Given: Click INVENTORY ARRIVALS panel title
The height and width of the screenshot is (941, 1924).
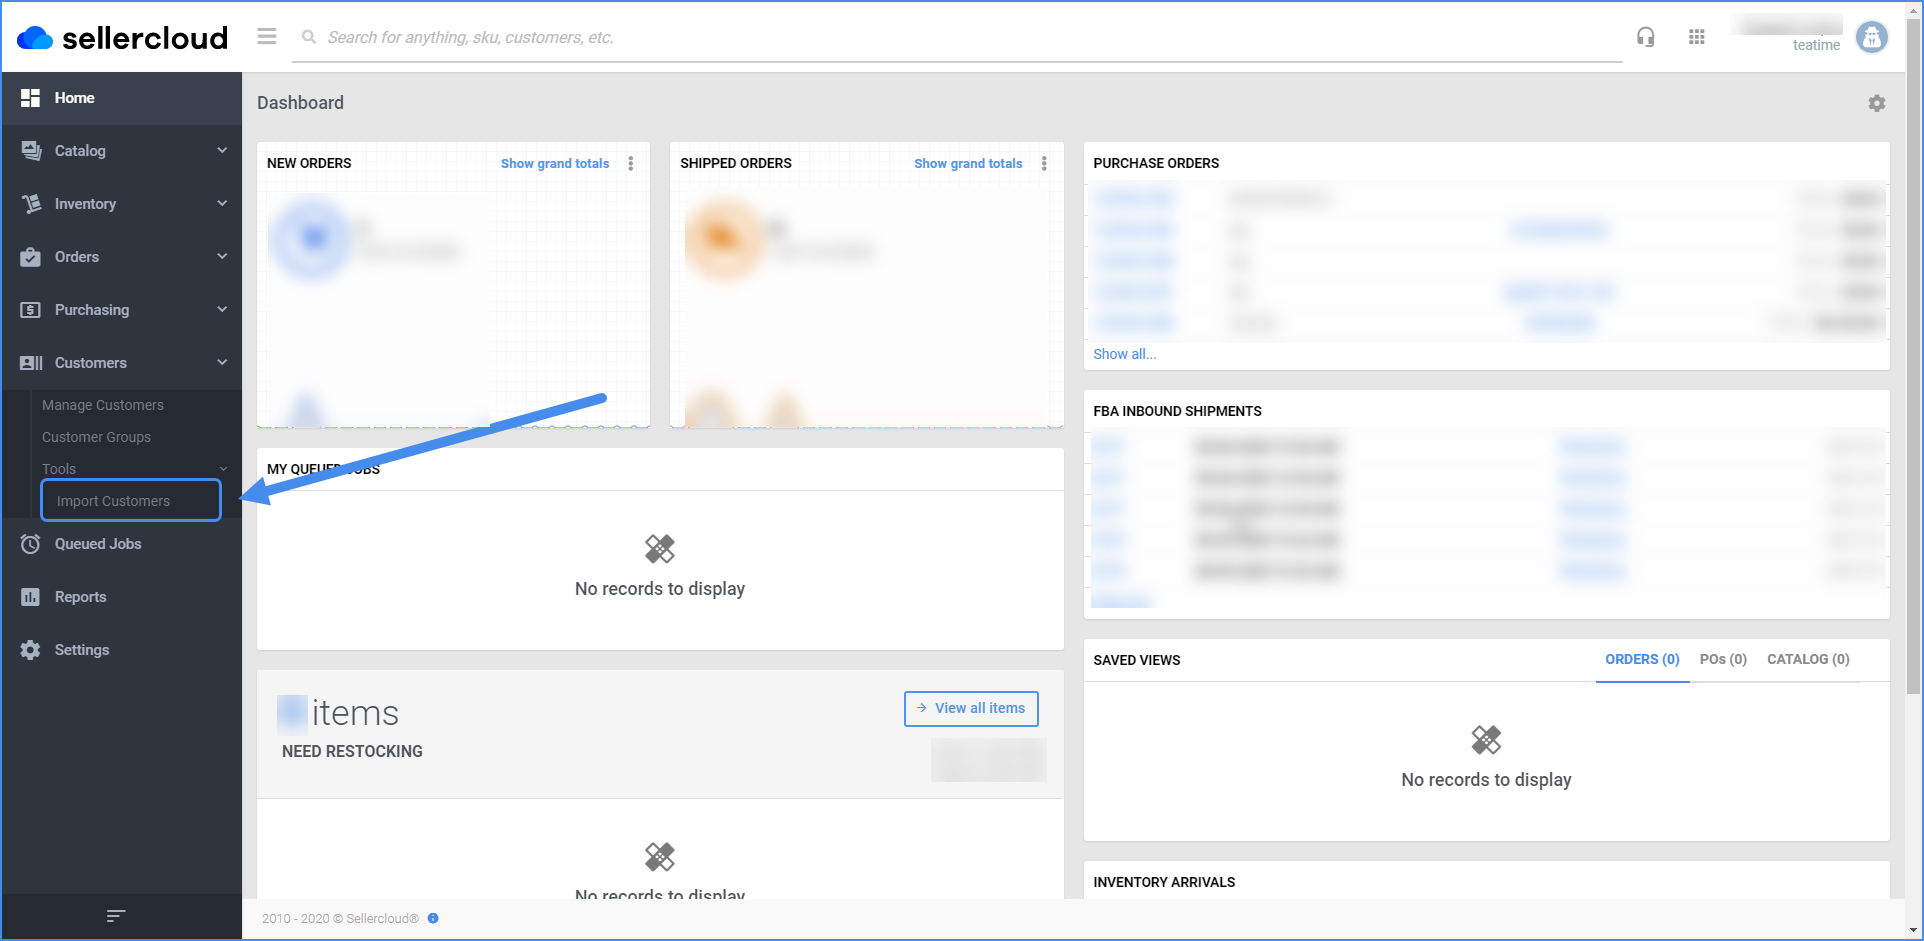Looking at the screenshot, I should (x=1164, y=882).
